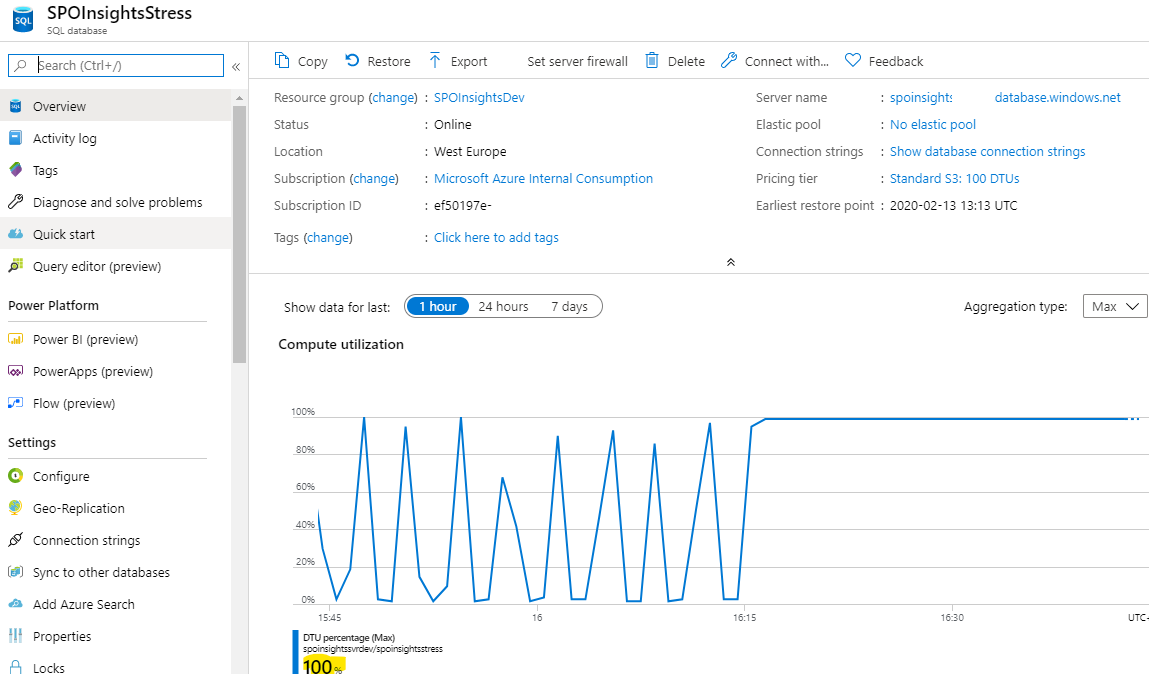
Task: Select the 24 hours time range
Action: [503, 306]
